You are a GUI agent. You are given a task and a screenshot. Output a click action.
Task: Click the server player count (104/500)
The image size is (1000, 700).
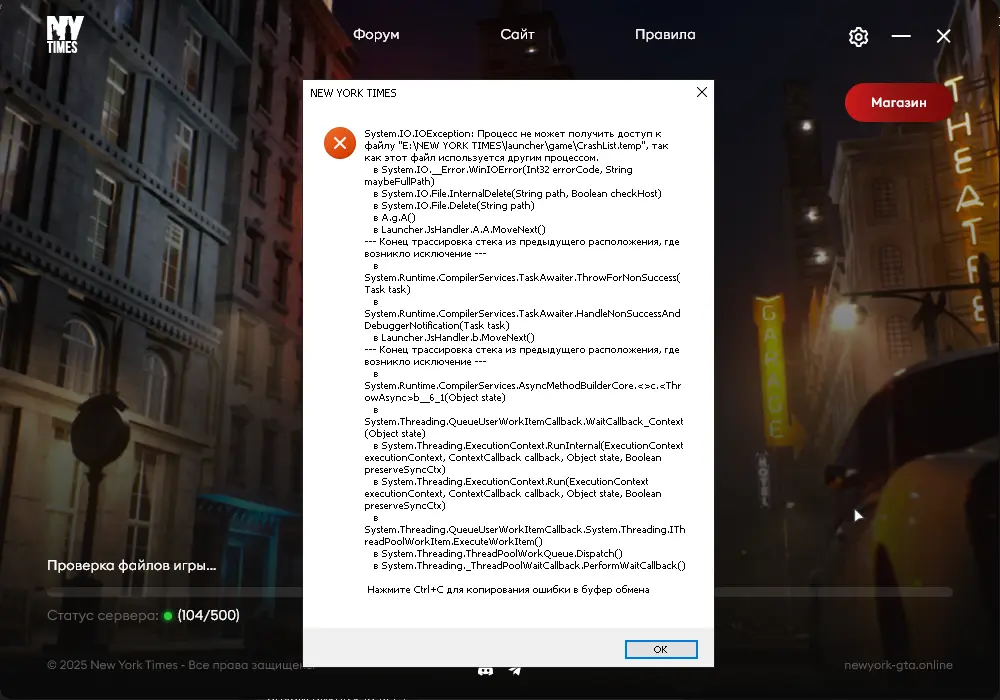(208, 616)
